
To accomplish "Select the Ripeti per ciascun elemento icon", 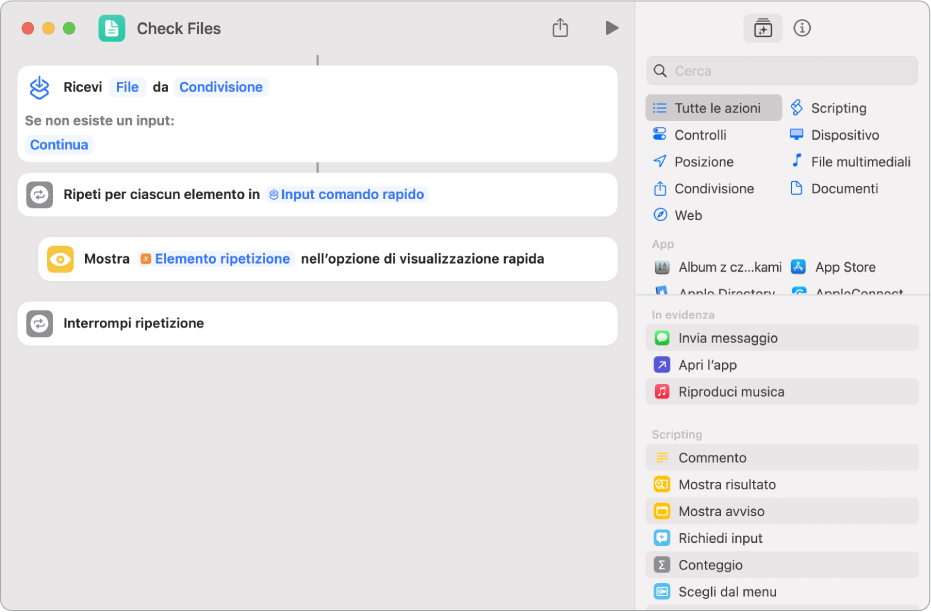I will [x=40, y=195].
